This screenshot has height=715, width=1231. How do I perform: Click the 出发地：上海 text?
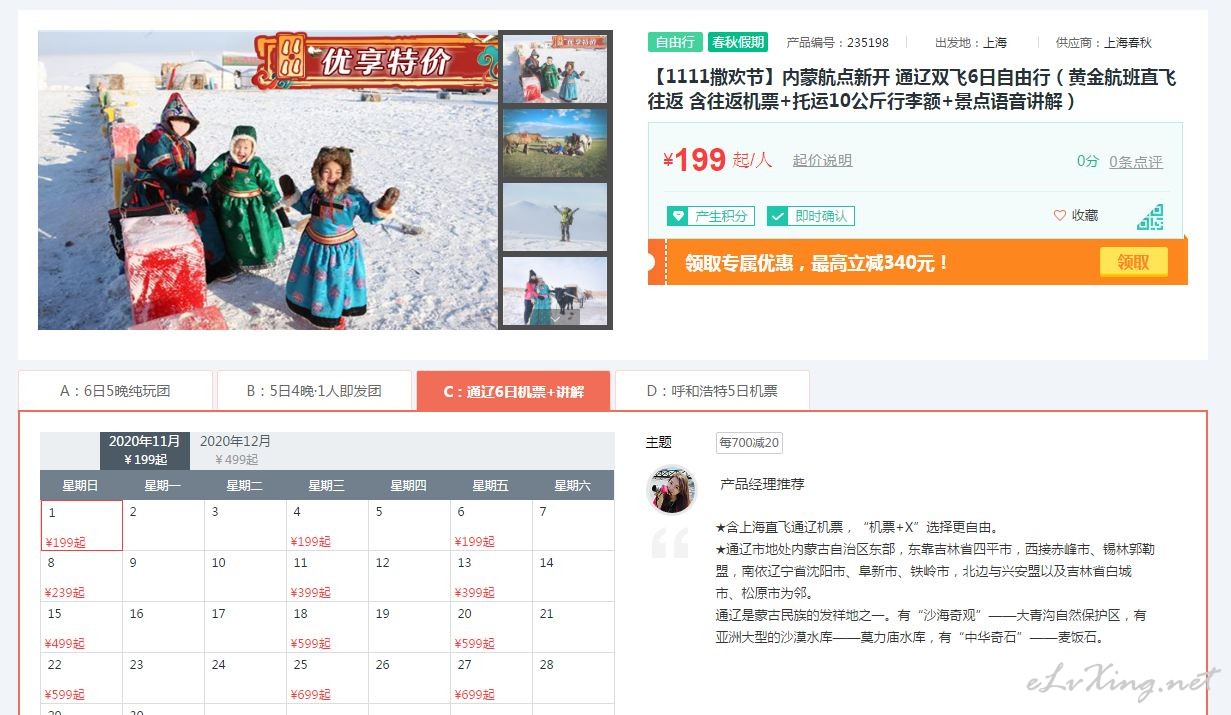971,43
